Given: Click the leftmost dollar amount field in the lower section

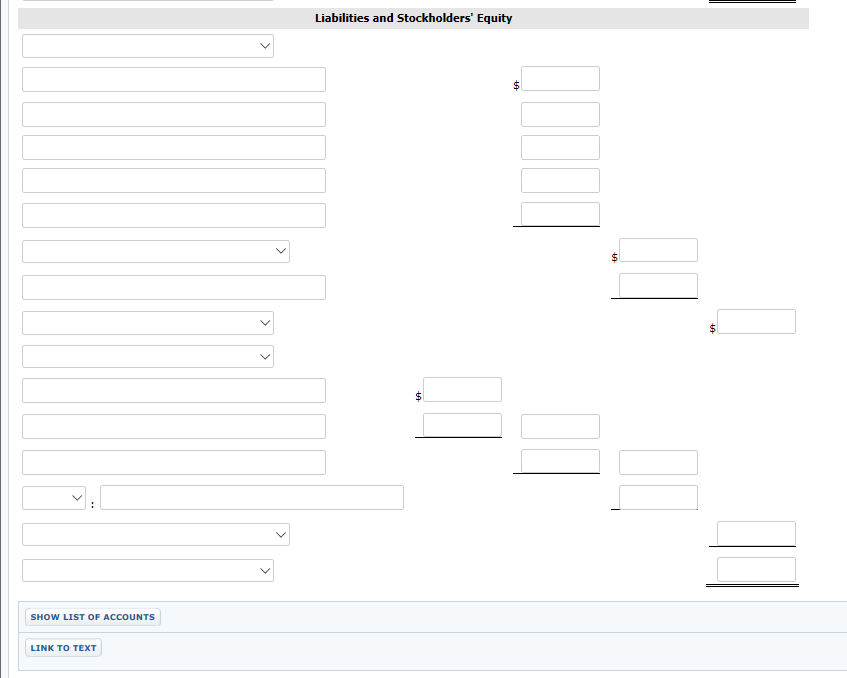Looking at the screenshot, I should click(x=462, y=390).
